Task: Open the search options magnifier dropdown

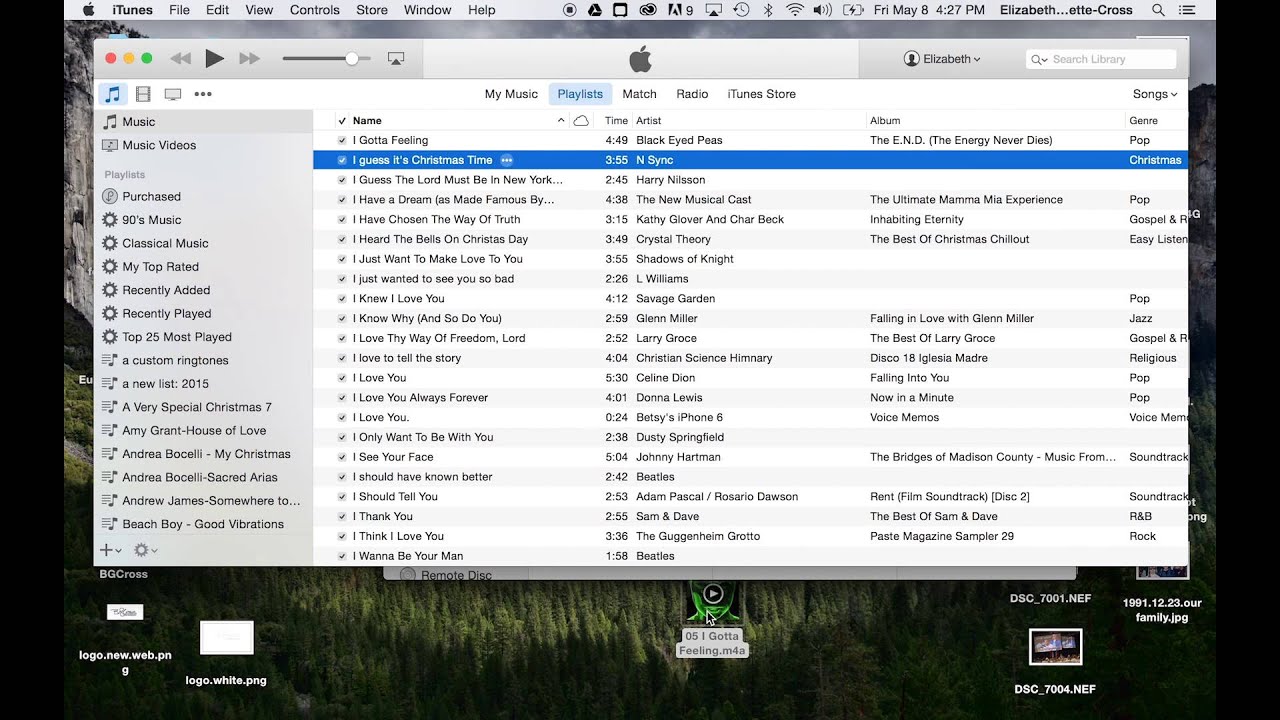Action: 1039,60
